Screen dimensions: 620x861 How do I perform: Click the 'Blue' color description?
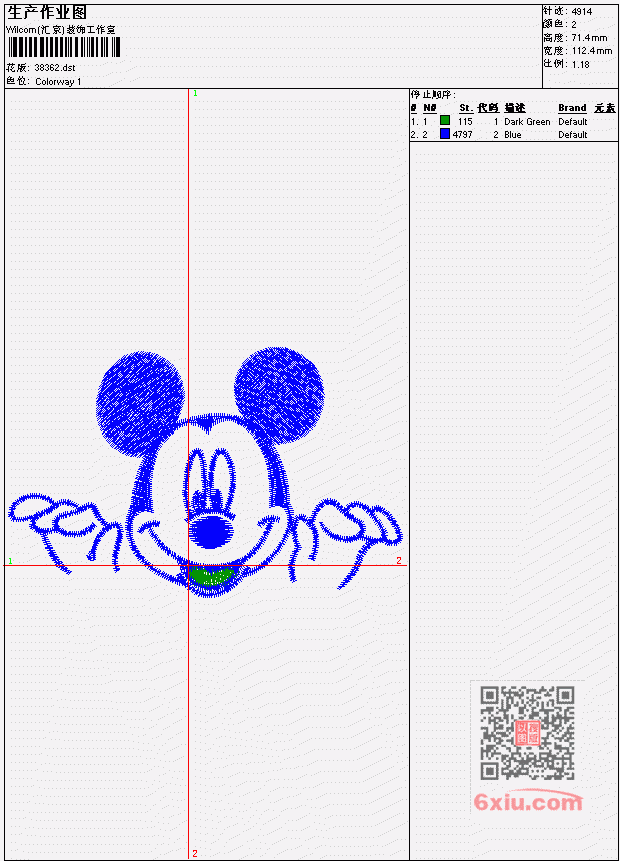coord(512,135)
